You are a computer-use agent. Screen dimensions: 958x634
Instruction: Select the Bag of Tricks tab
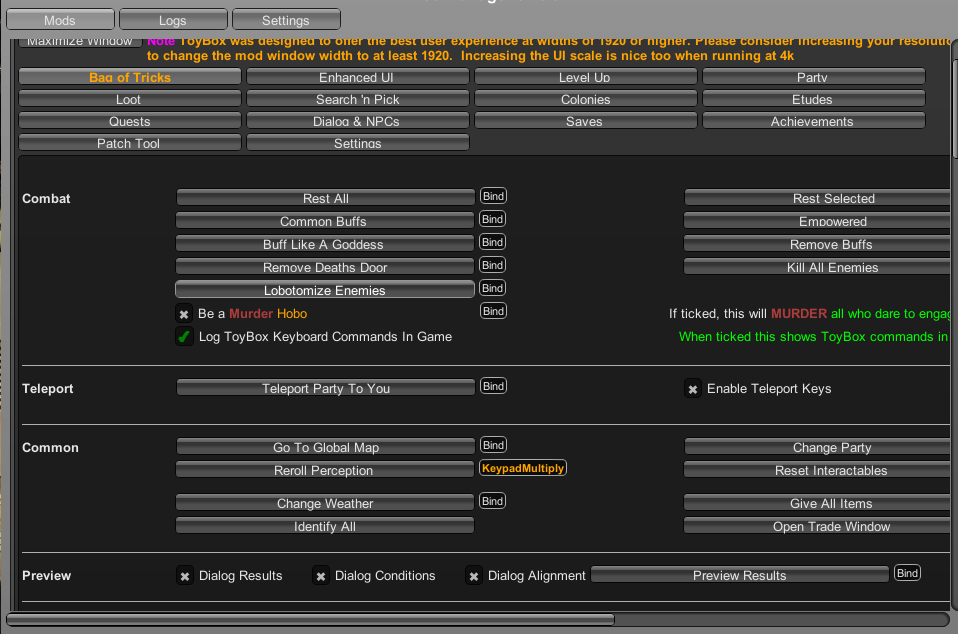click(x=130, y=77)
